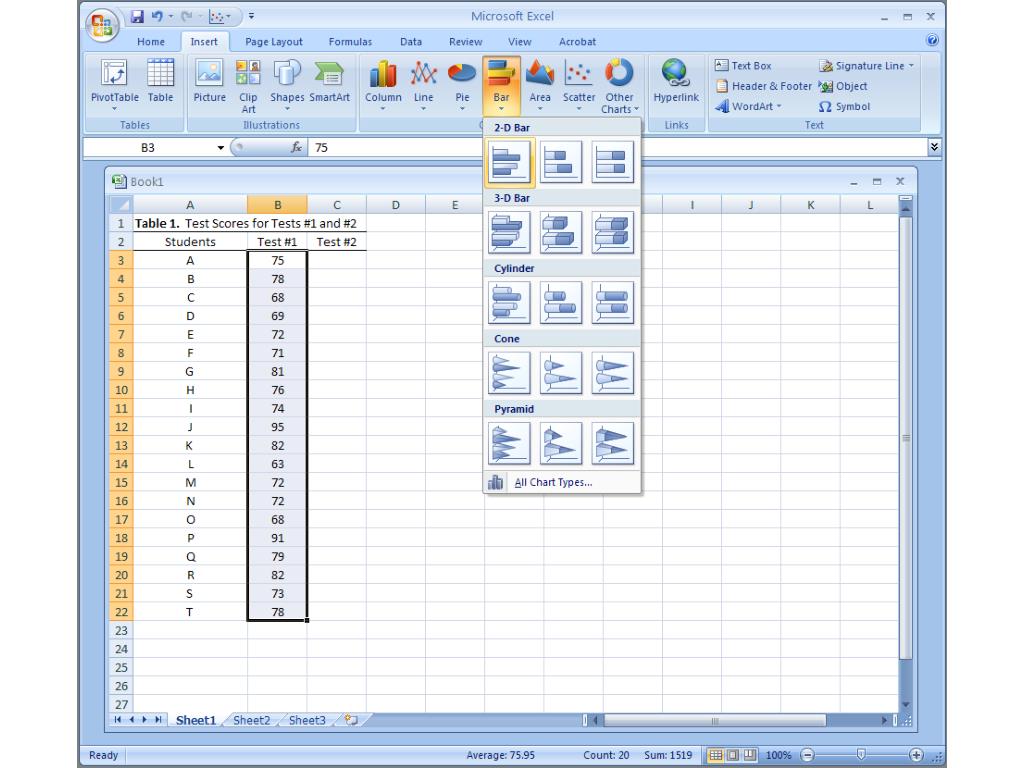
Task: Open the Scatter chart dropdown
Action: point(579,85)
